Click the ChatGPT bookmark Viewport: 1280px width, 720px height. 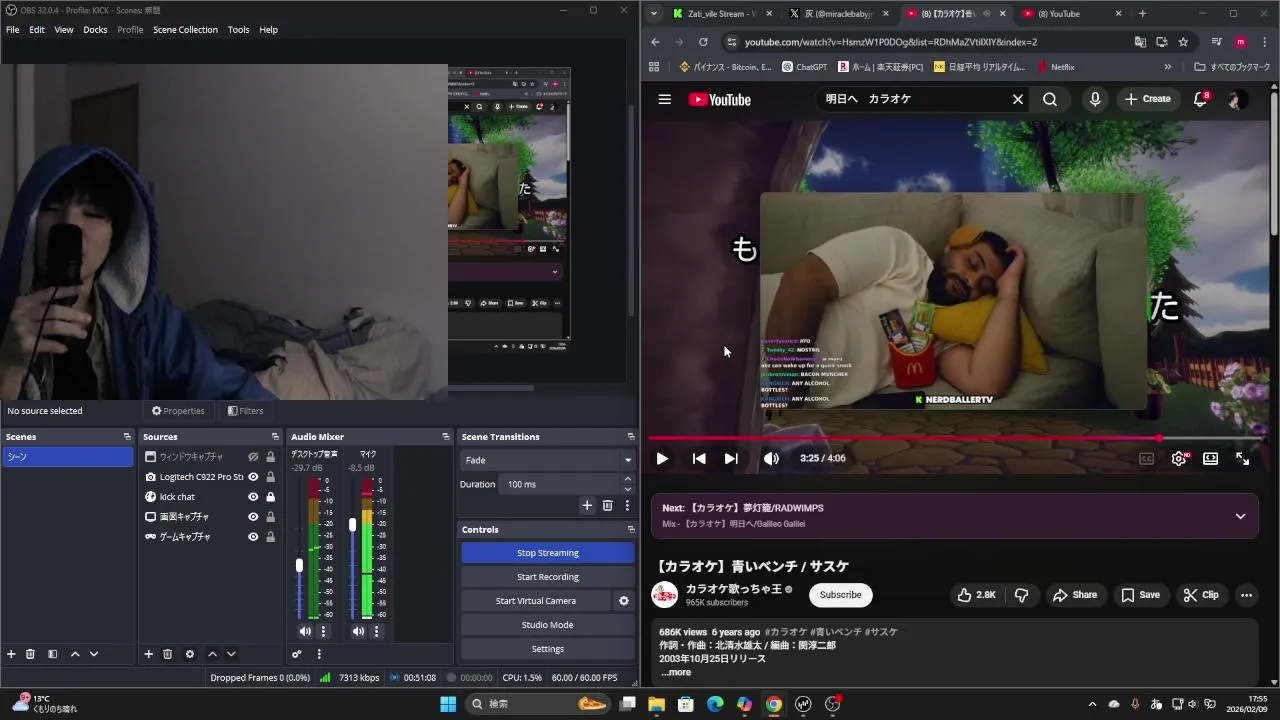pos(803,67)
